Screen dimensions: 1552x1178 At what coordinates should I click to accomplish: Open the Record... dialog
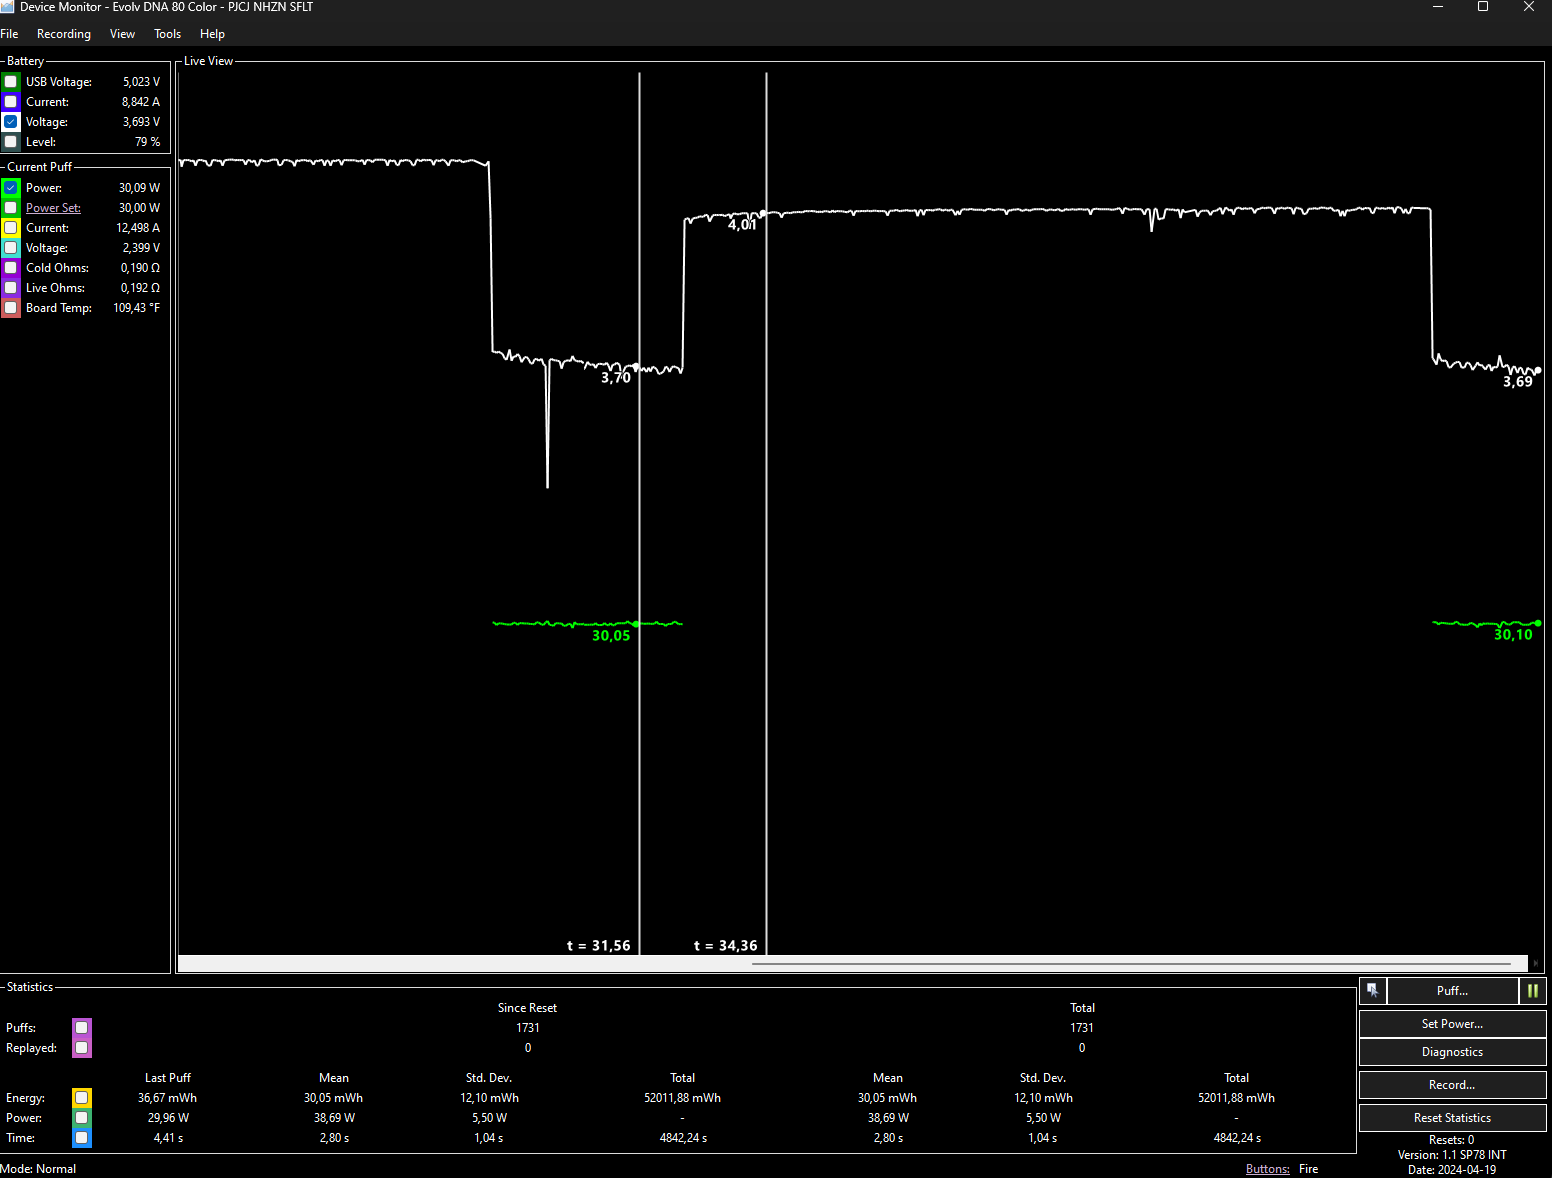pos(1452,1085)
